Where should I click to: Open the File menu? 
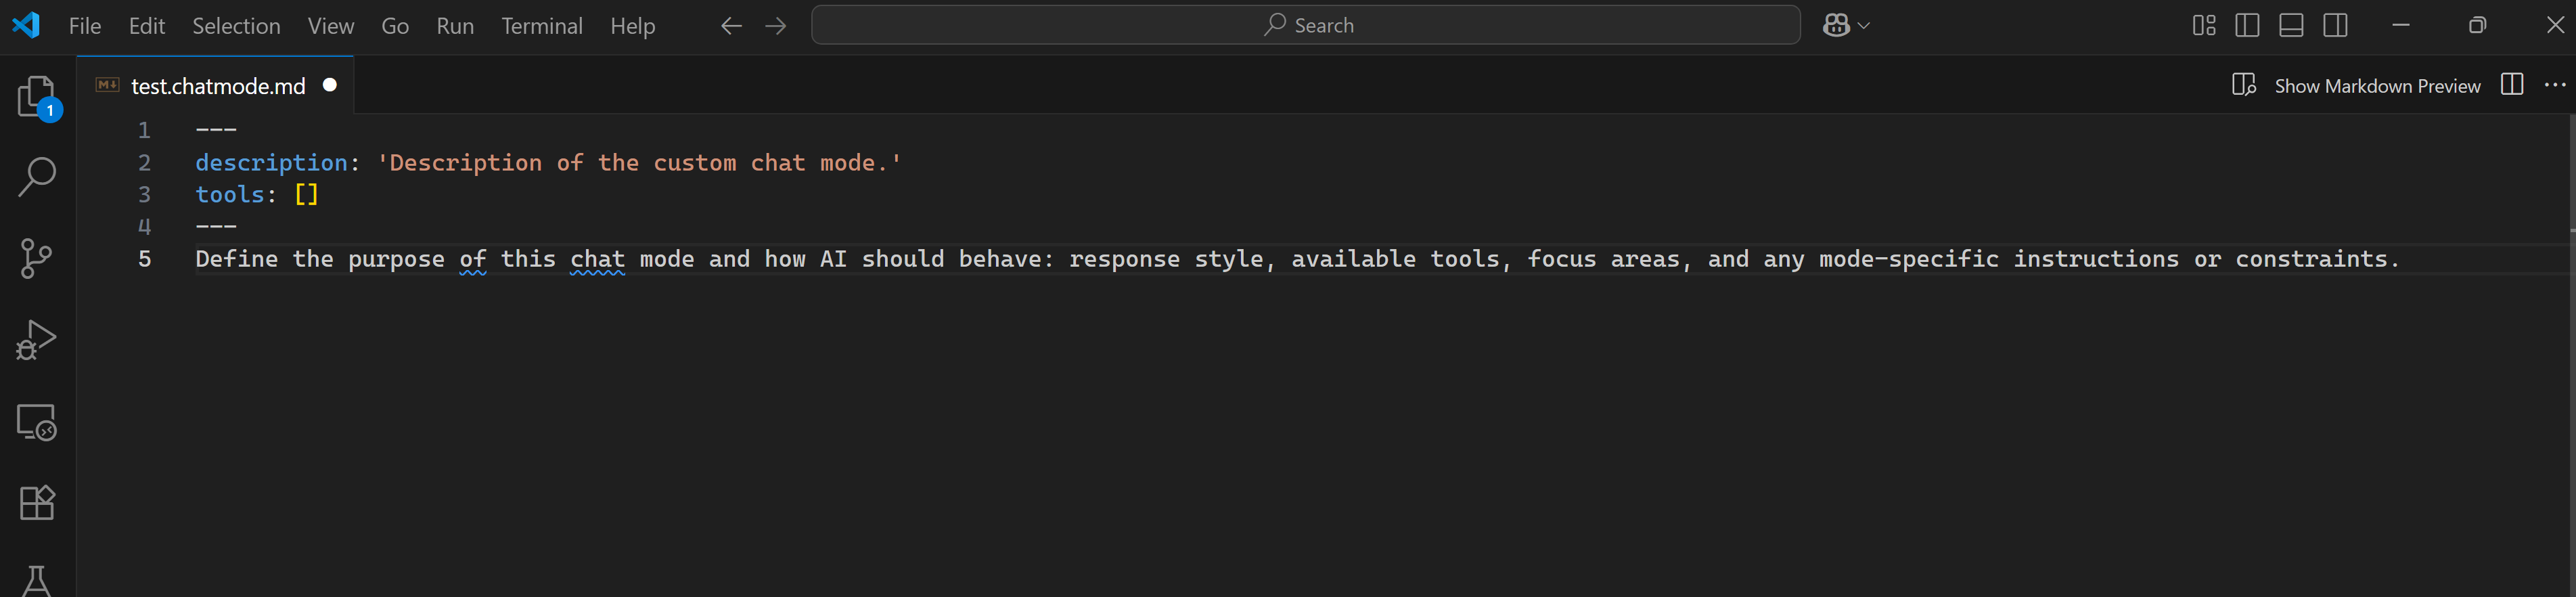tap(85, 26)
